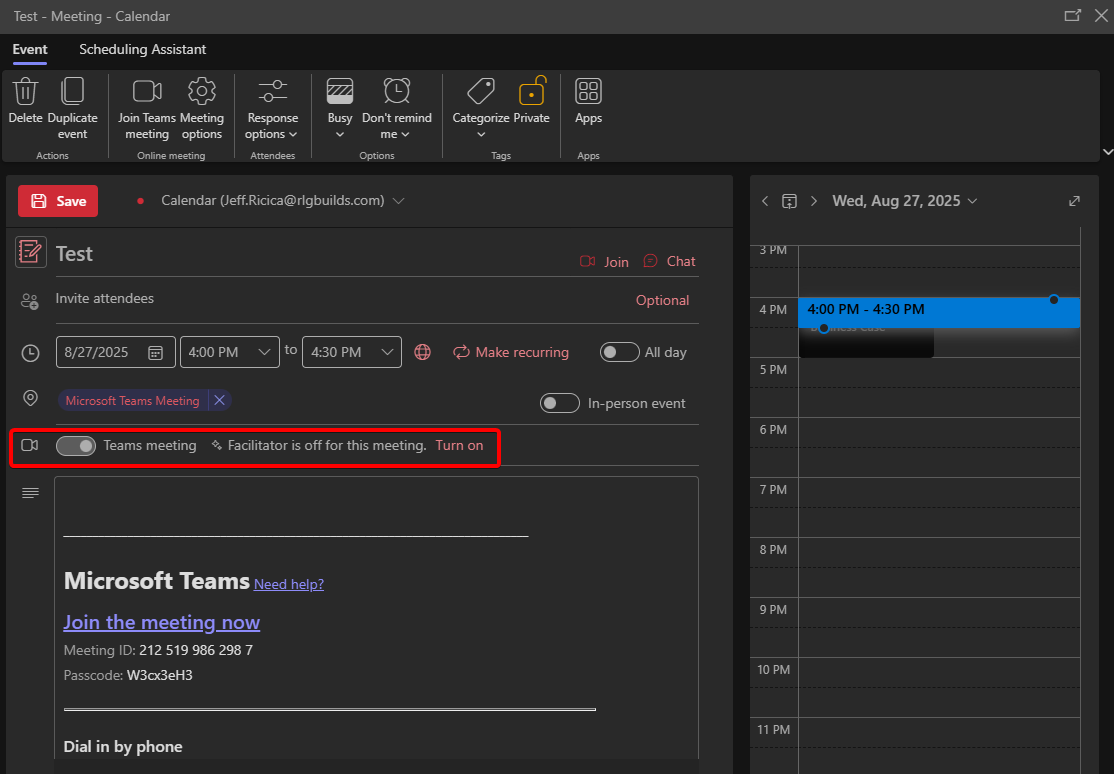Click Join the meeting now link
This screenshot has height=774, width=1114.
tap(162, 622)
